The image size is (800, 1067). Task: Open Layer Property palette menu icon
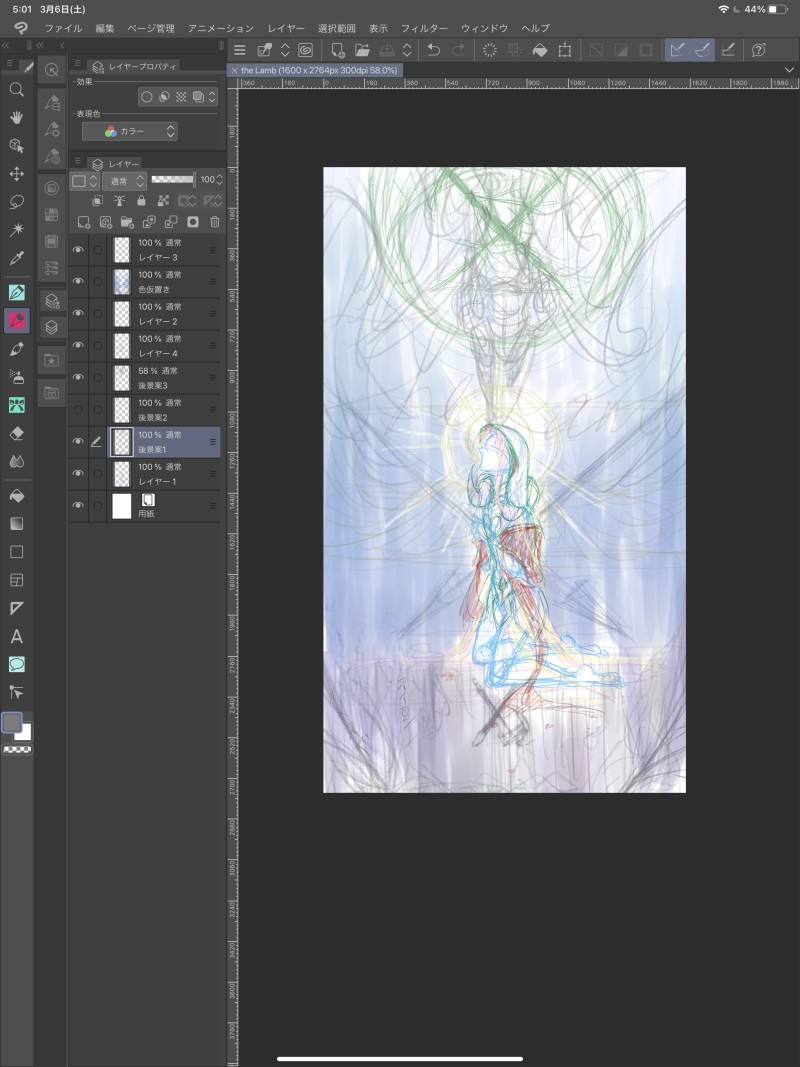78,65
